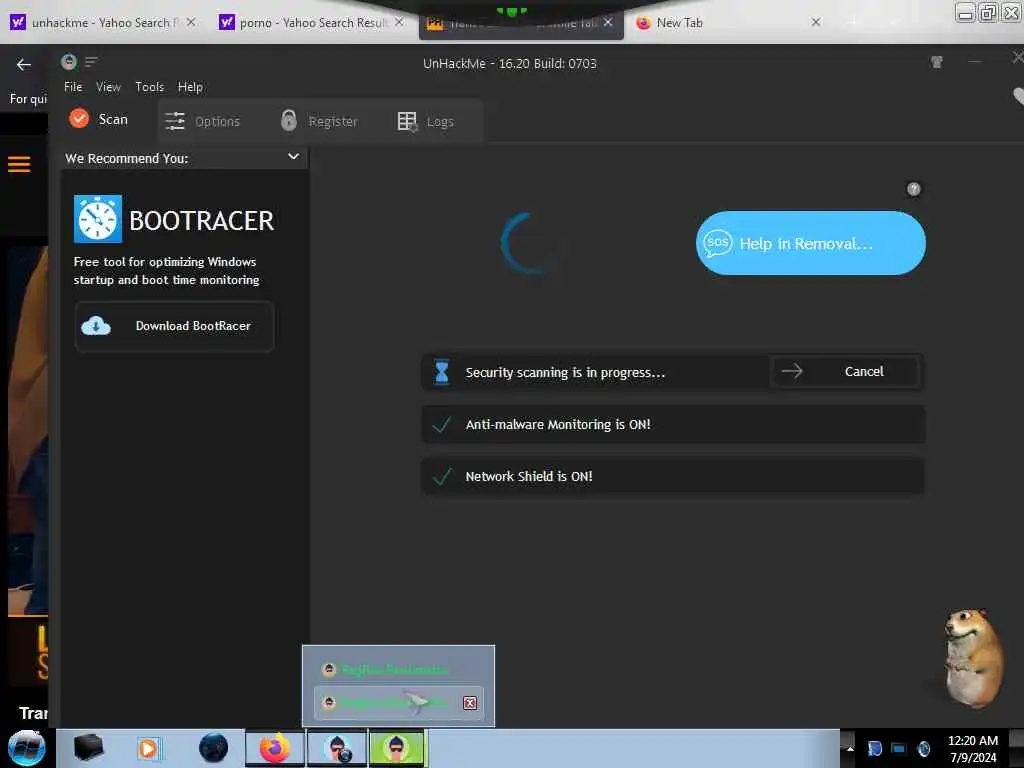The image size is (1024, 768).
Task: Click the taskbar clock 12:20 AM
Action: point(972,741)
